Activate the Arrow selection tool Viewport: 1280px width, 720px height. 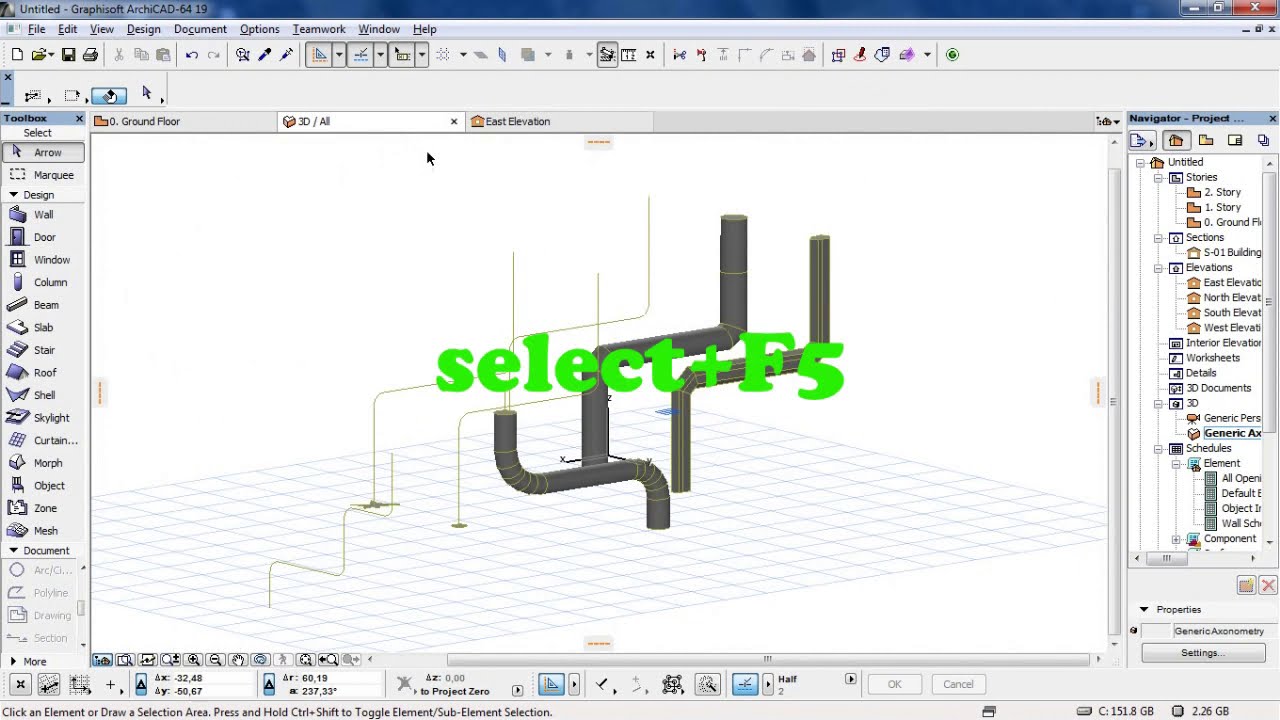tap(42, 152)
